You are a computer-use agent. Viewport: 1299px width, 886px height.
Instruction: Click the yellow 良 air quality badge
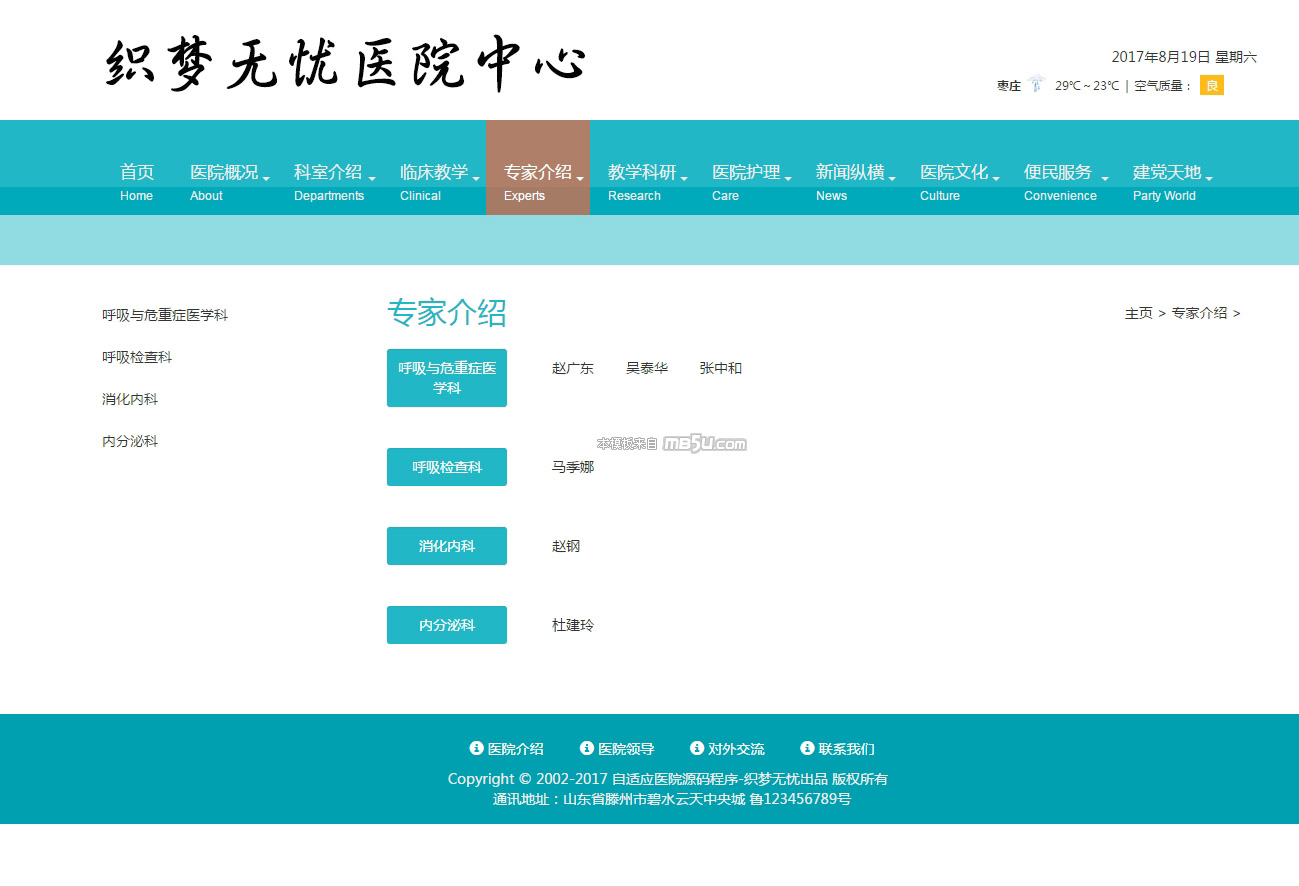(1211, 86)
